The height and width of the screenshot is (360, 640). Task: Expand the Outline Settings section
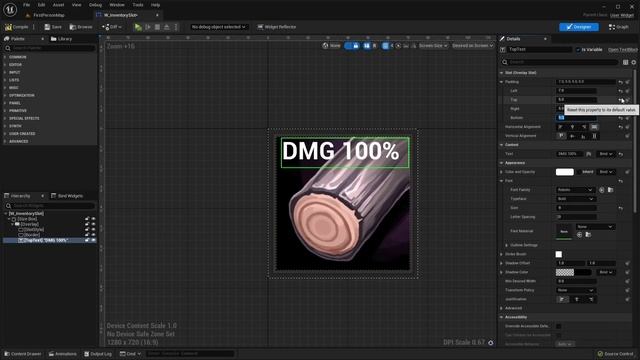click(x=507, y=245)
